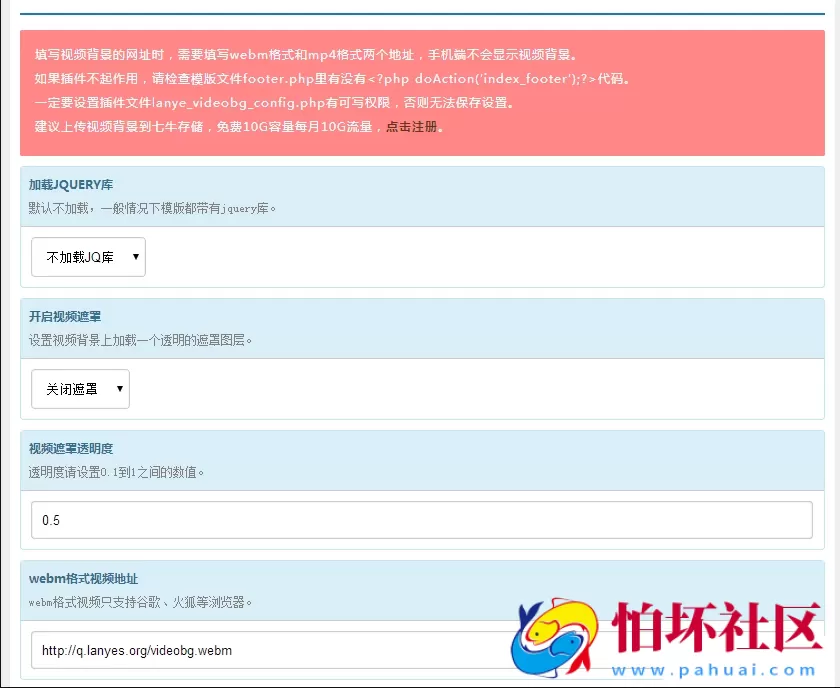The image size is (840, 688).
Task: Select the URL text http://q.lanyes.org/videobg.webm
Action: 135,650
